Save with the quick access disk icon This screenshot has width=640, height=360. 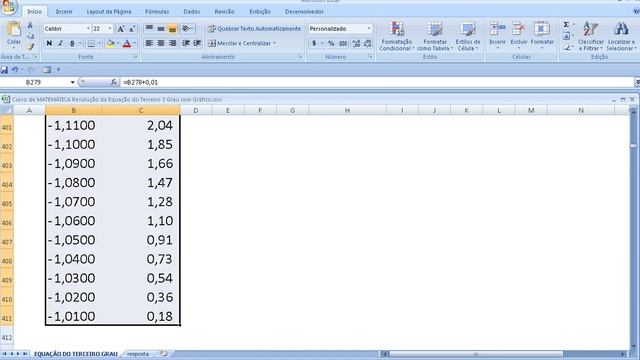[x=4, y=70]
